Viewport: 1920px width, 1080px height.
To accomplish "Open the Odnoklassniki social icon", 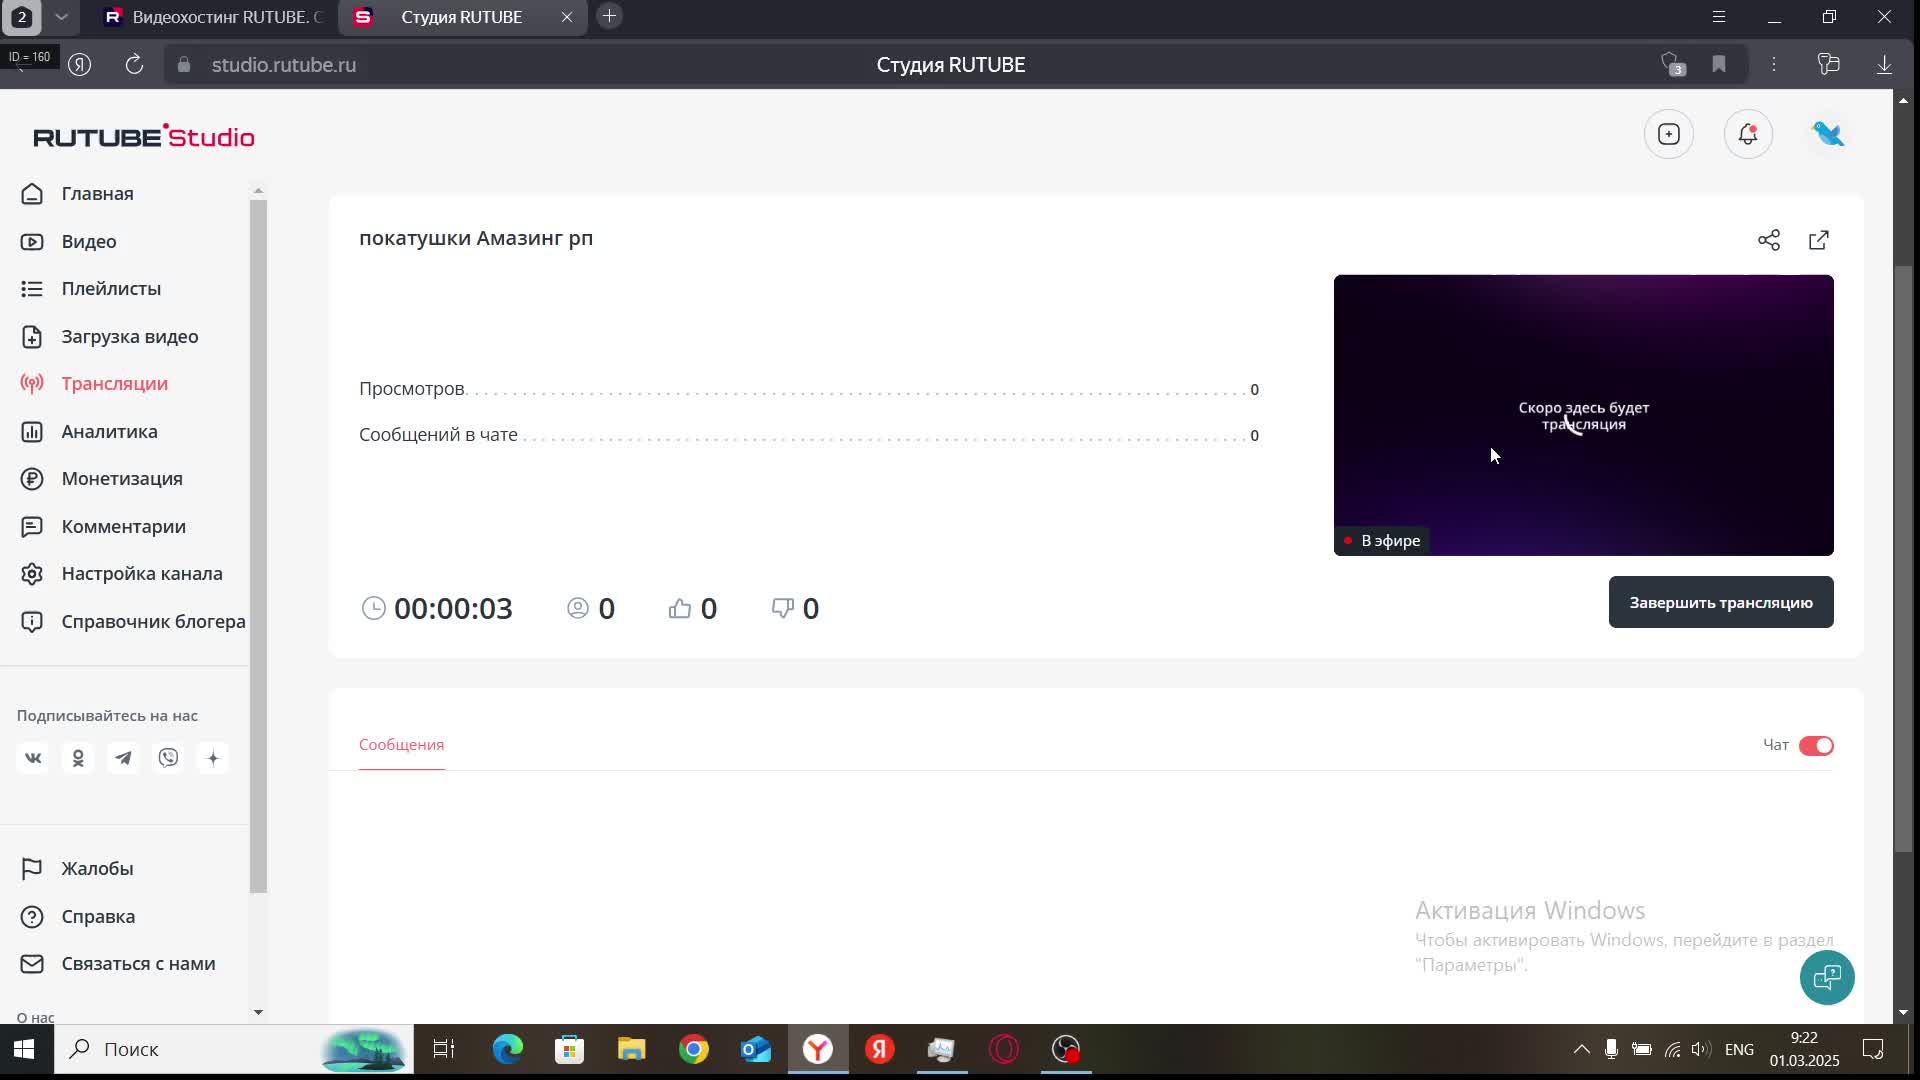I will [x=78, y=758].
